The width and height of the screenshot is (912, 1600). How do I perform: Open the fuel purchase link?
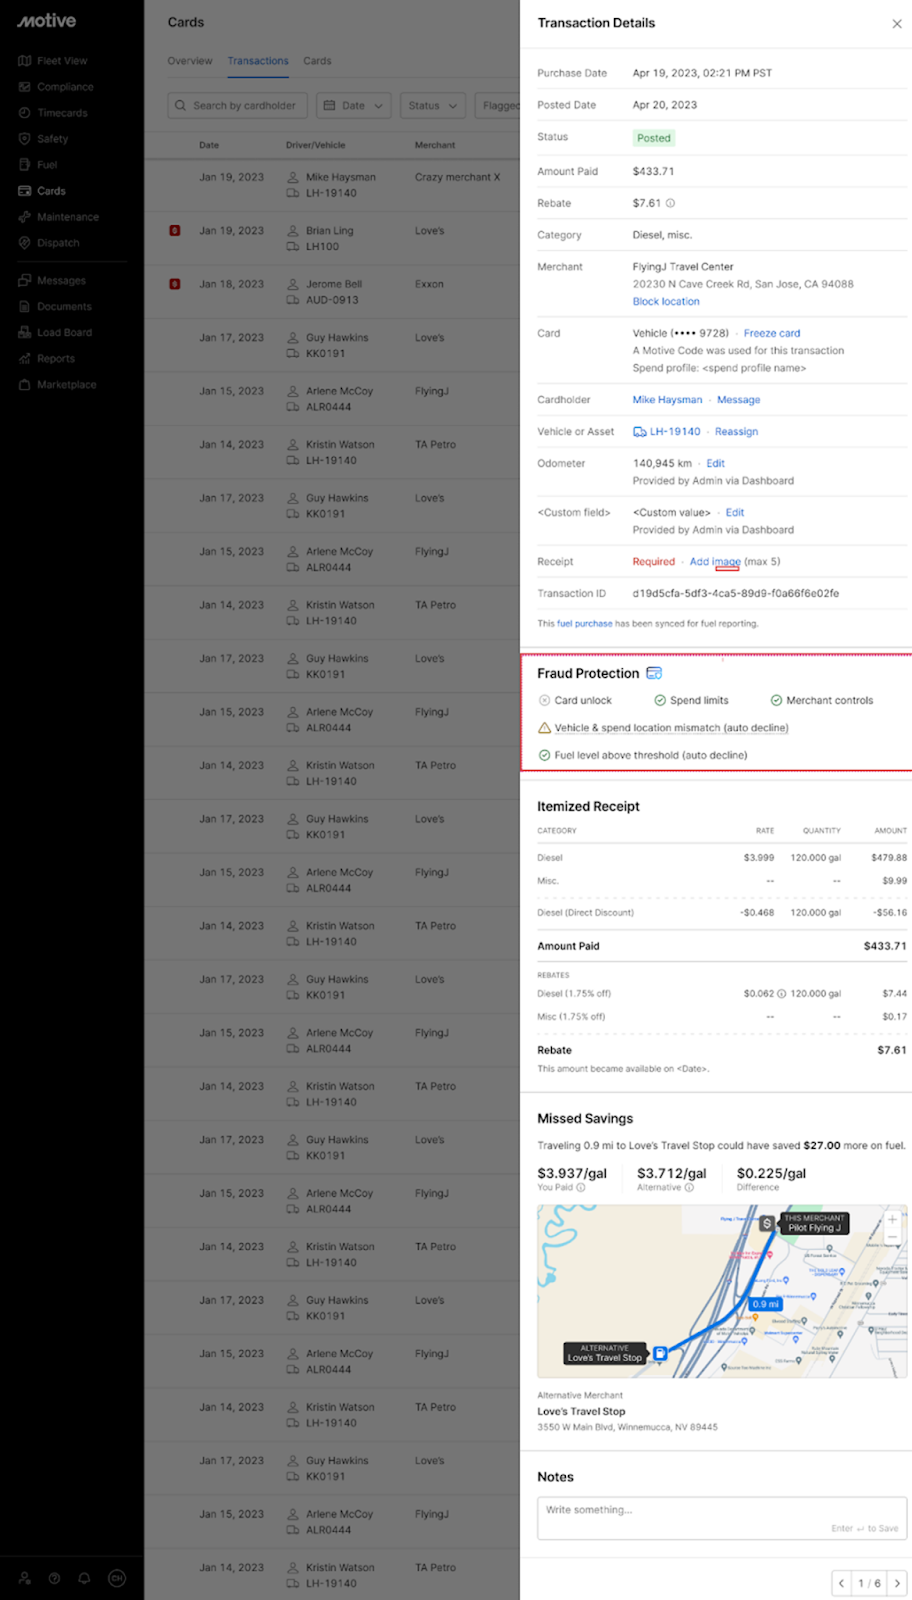point(584,624)
